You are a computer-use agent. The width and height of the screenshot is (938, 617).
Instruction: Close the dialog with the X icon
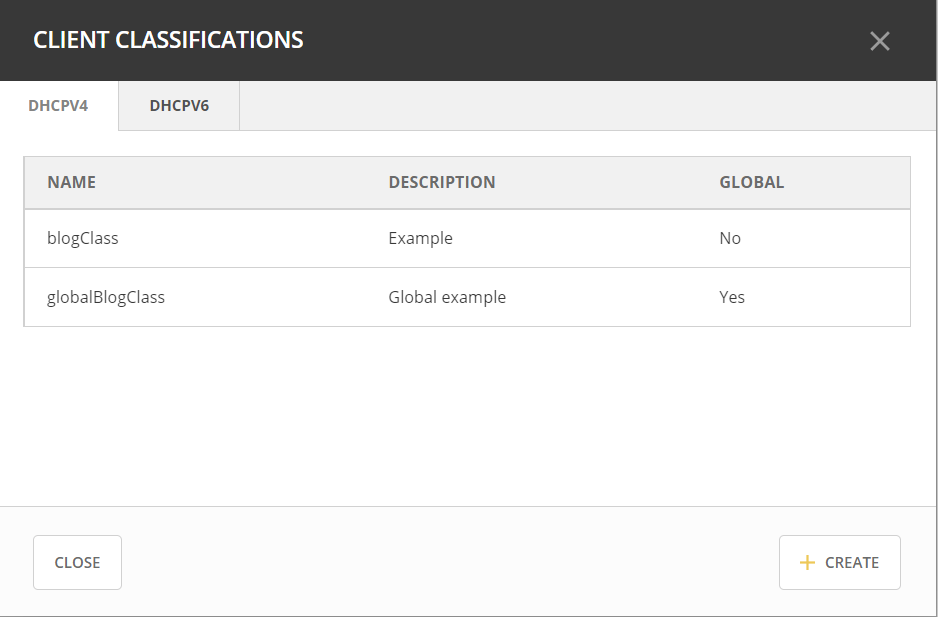[879, 41]
